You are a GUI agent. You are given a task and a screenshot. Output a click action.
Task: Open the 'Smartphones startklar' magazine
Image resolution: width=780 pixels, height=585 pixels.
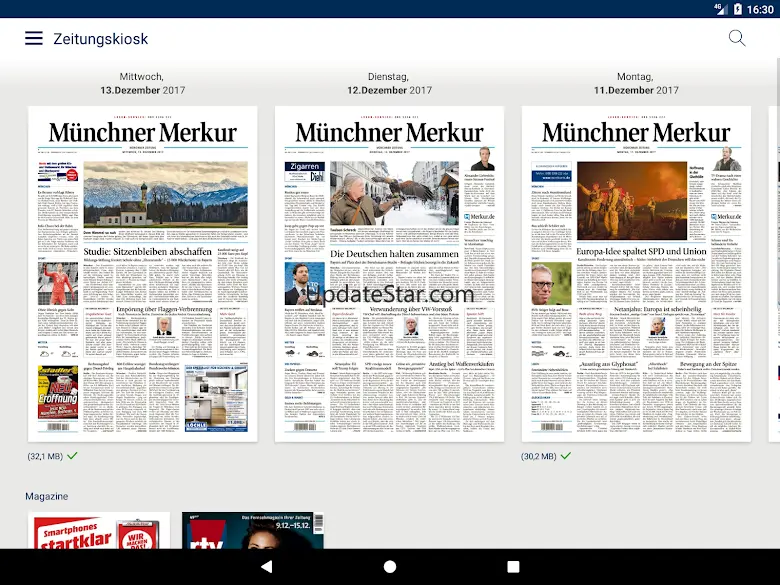99,530
